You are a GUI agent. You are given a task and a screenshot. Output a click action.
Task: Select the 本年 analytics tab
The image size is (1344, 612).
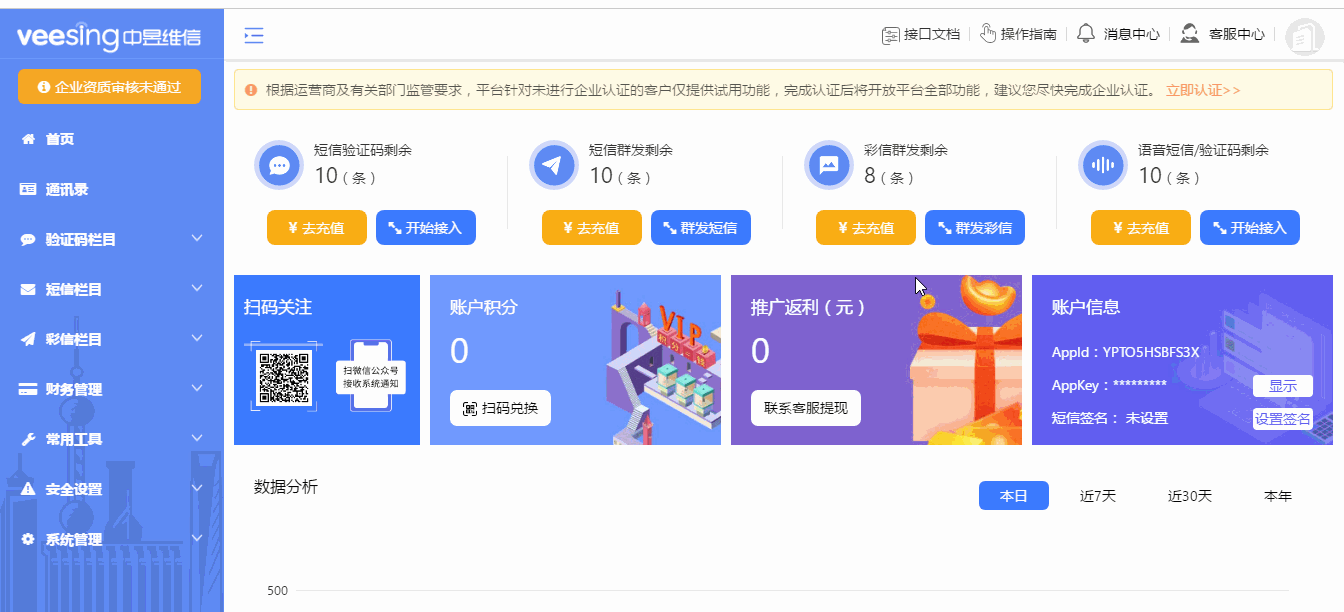pos(1277,495)
